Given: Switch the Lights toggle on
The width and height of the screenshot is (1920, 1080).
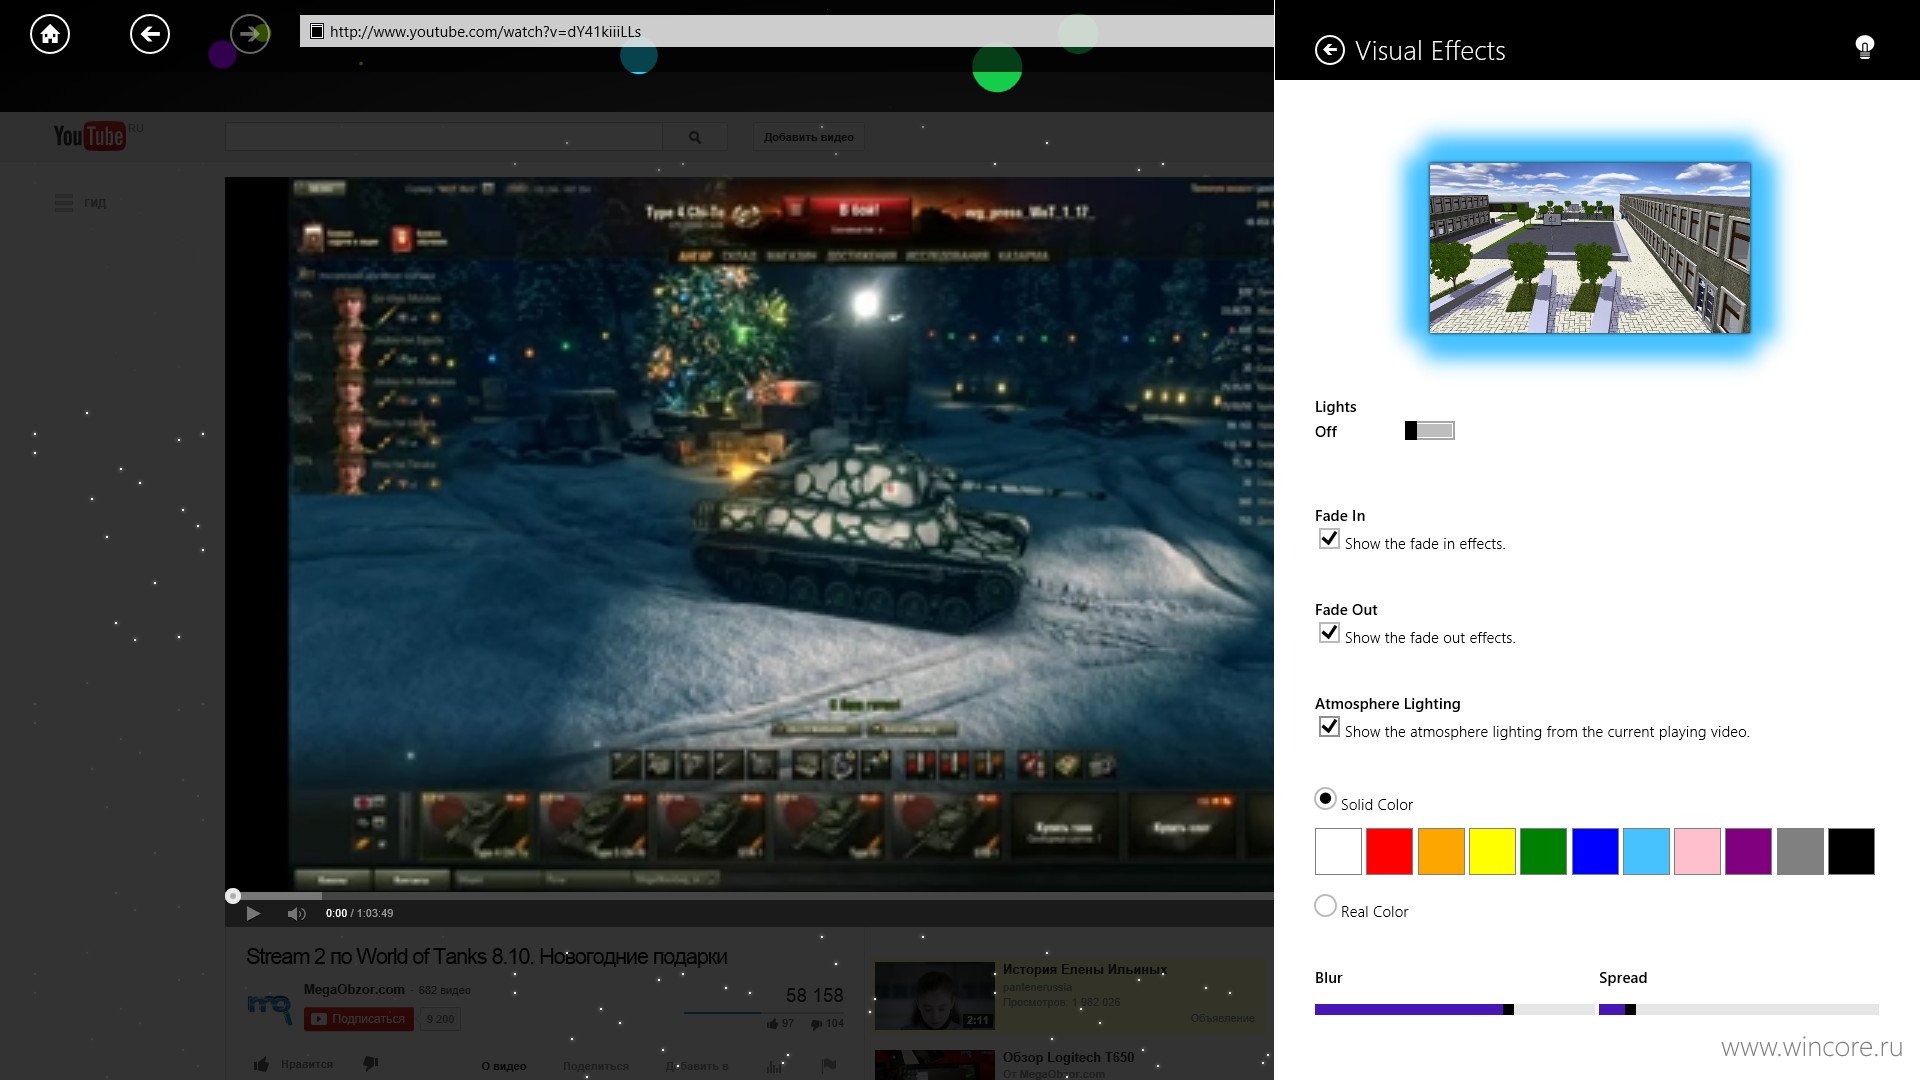Looking at the screenshot, I should pos(1429,431).
